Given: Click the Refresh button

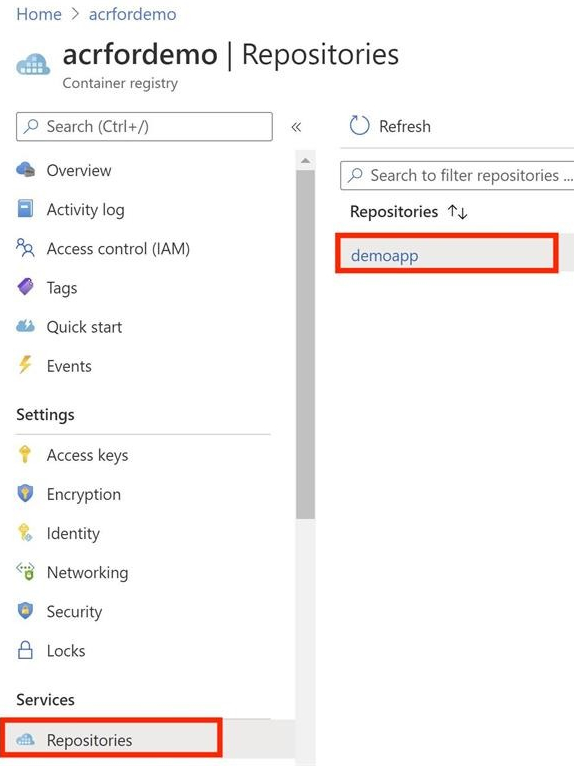Looking at the screenshot, I should [390, 126].
